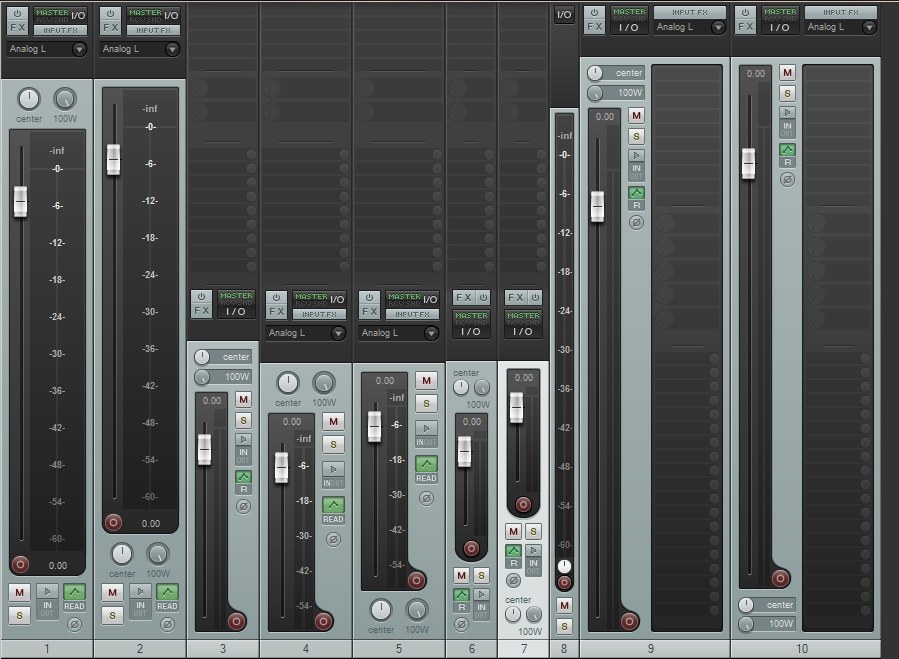Open the input selector dropdown on track 10
Image resolution: width=899 pixels, height=659 pixels.
pyautogui.click(x=869, y=26)
